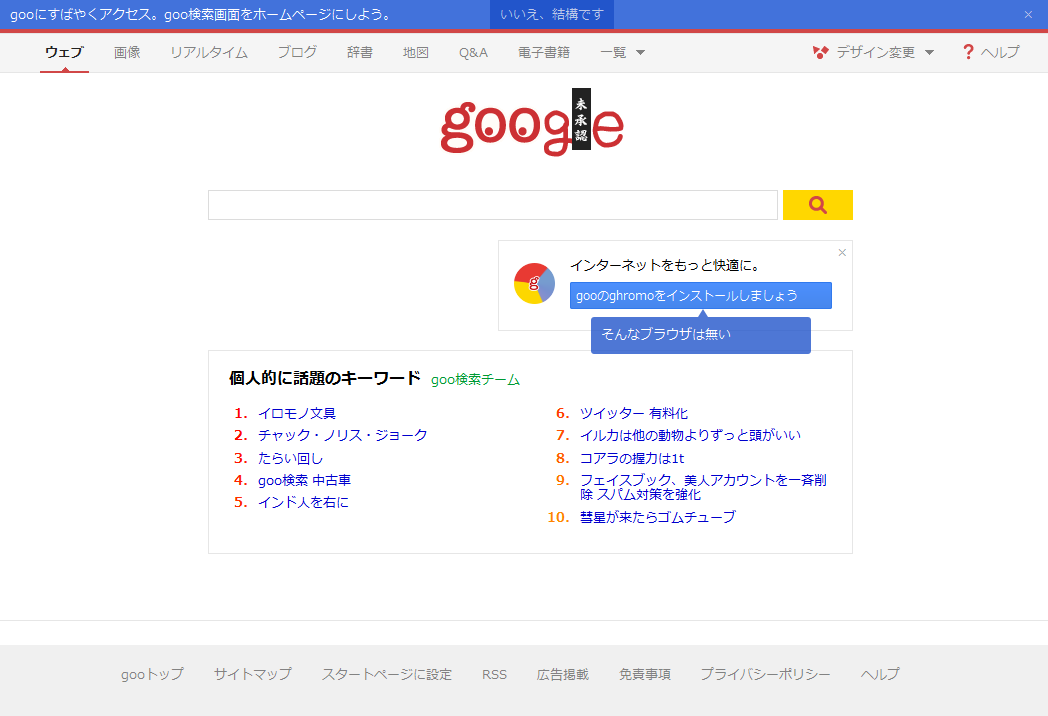Dismiss the top blue homepage banner

pyautogui.click(x=1028, y=15)
